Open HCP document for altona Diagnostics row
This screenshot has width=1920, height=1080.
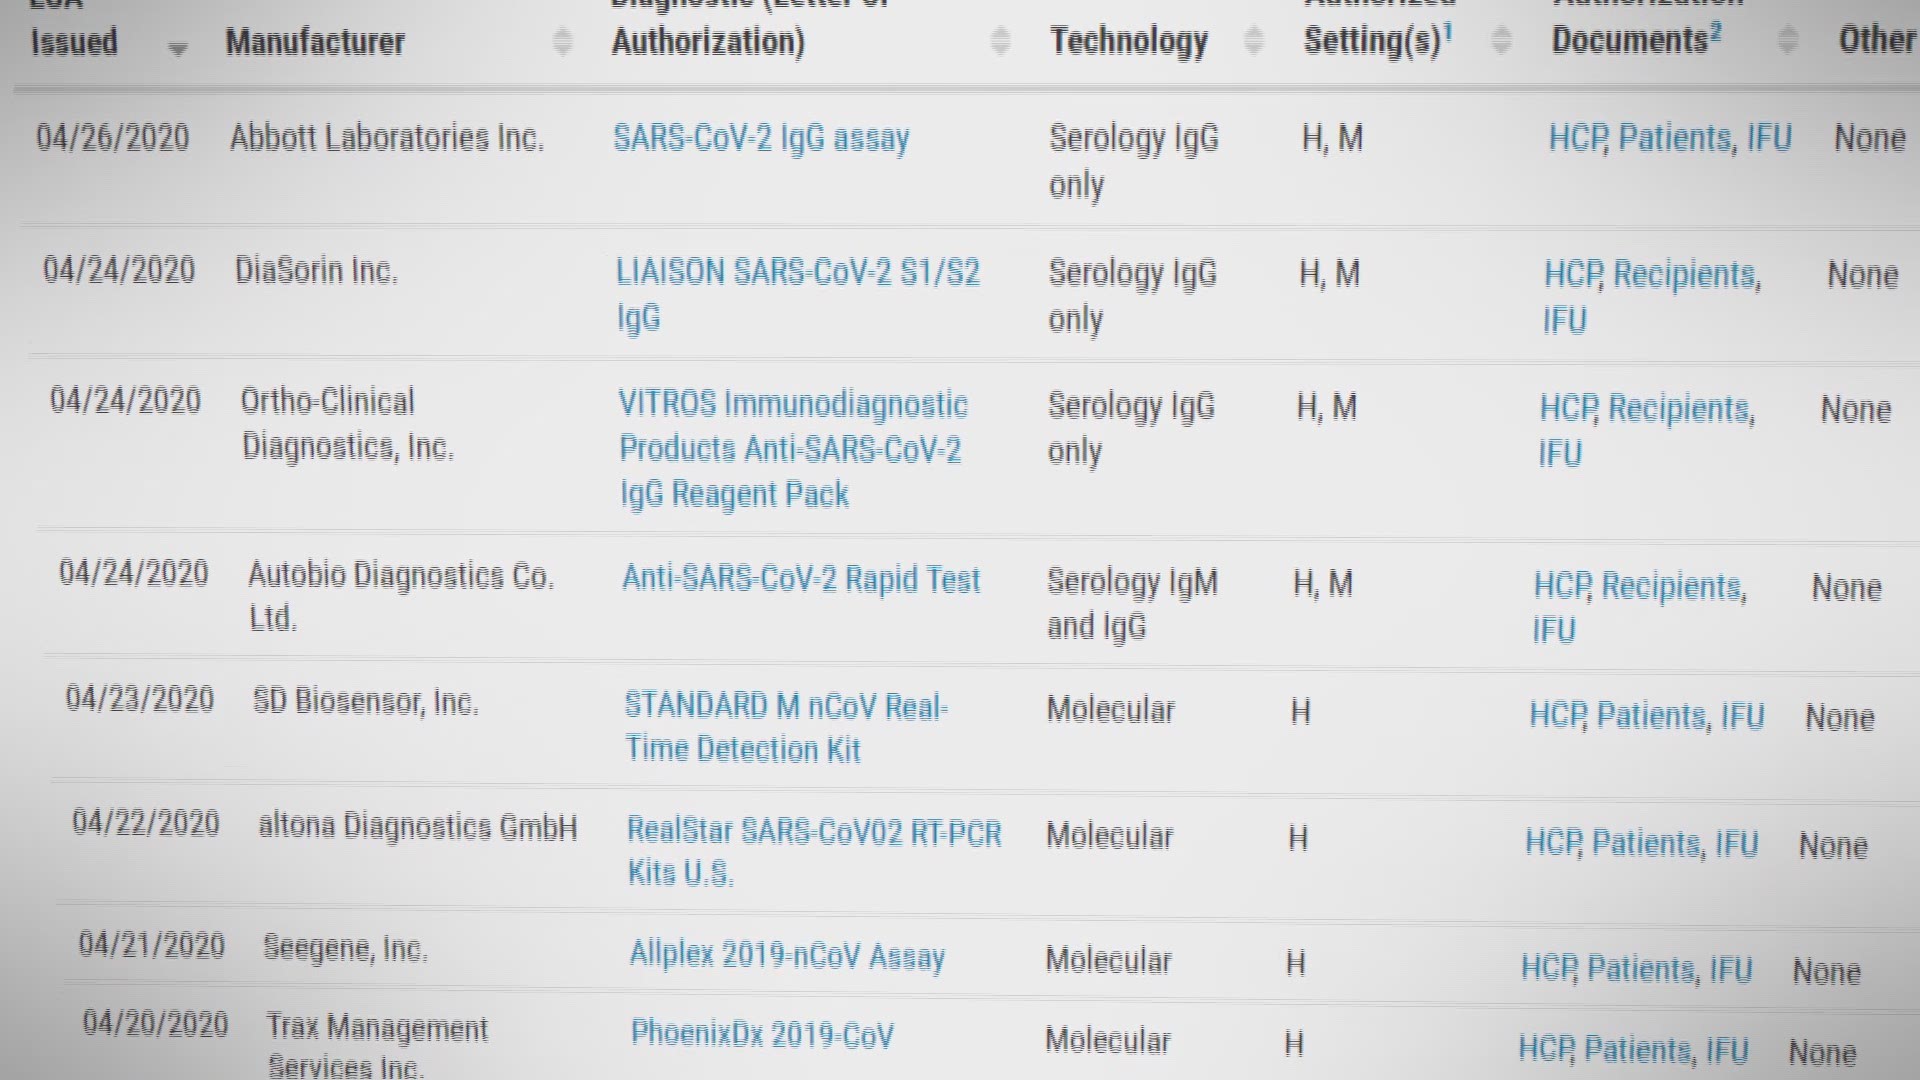coord(1554,843)
